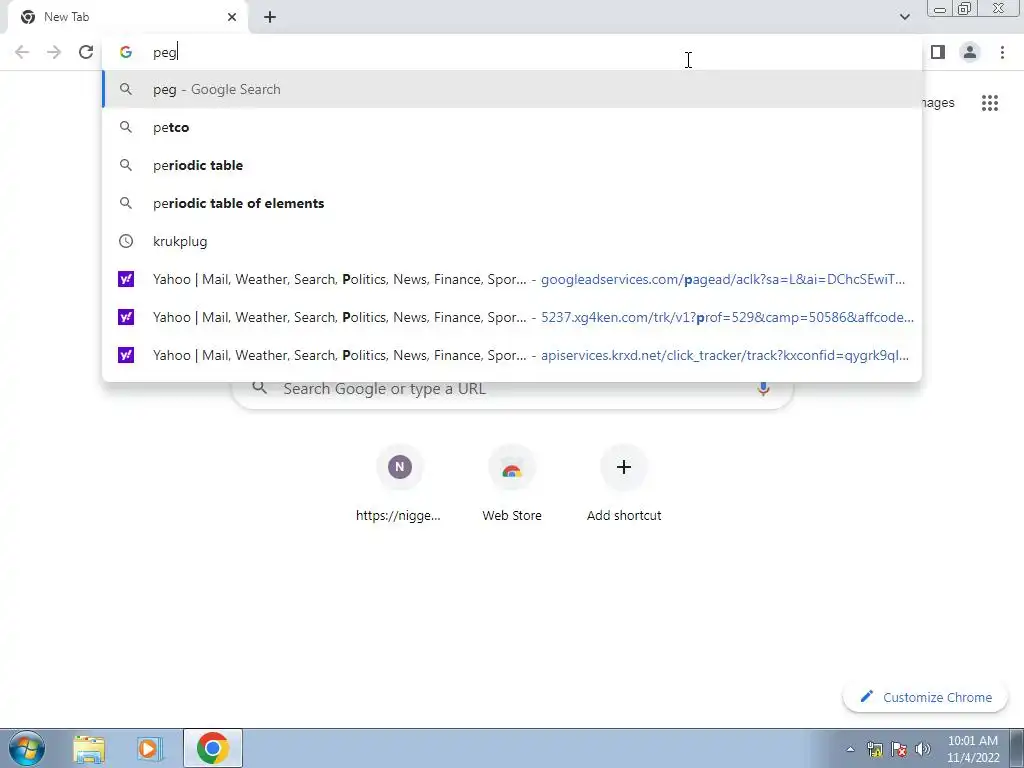The width and height of the screenshot is (1024, 768).
Task: Launch Windows Media Player from taskbar
Action: coord(150,749)
